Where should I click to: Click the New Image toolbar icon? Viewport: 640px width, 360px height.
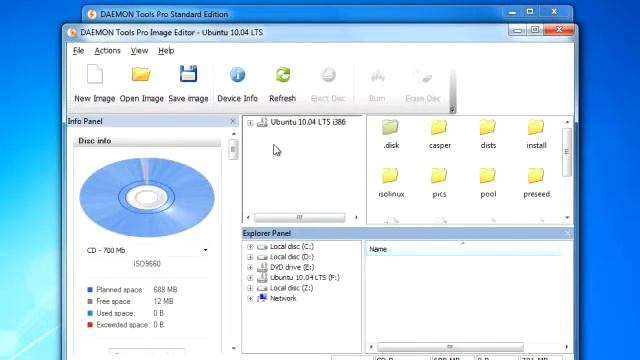point(95,74)
